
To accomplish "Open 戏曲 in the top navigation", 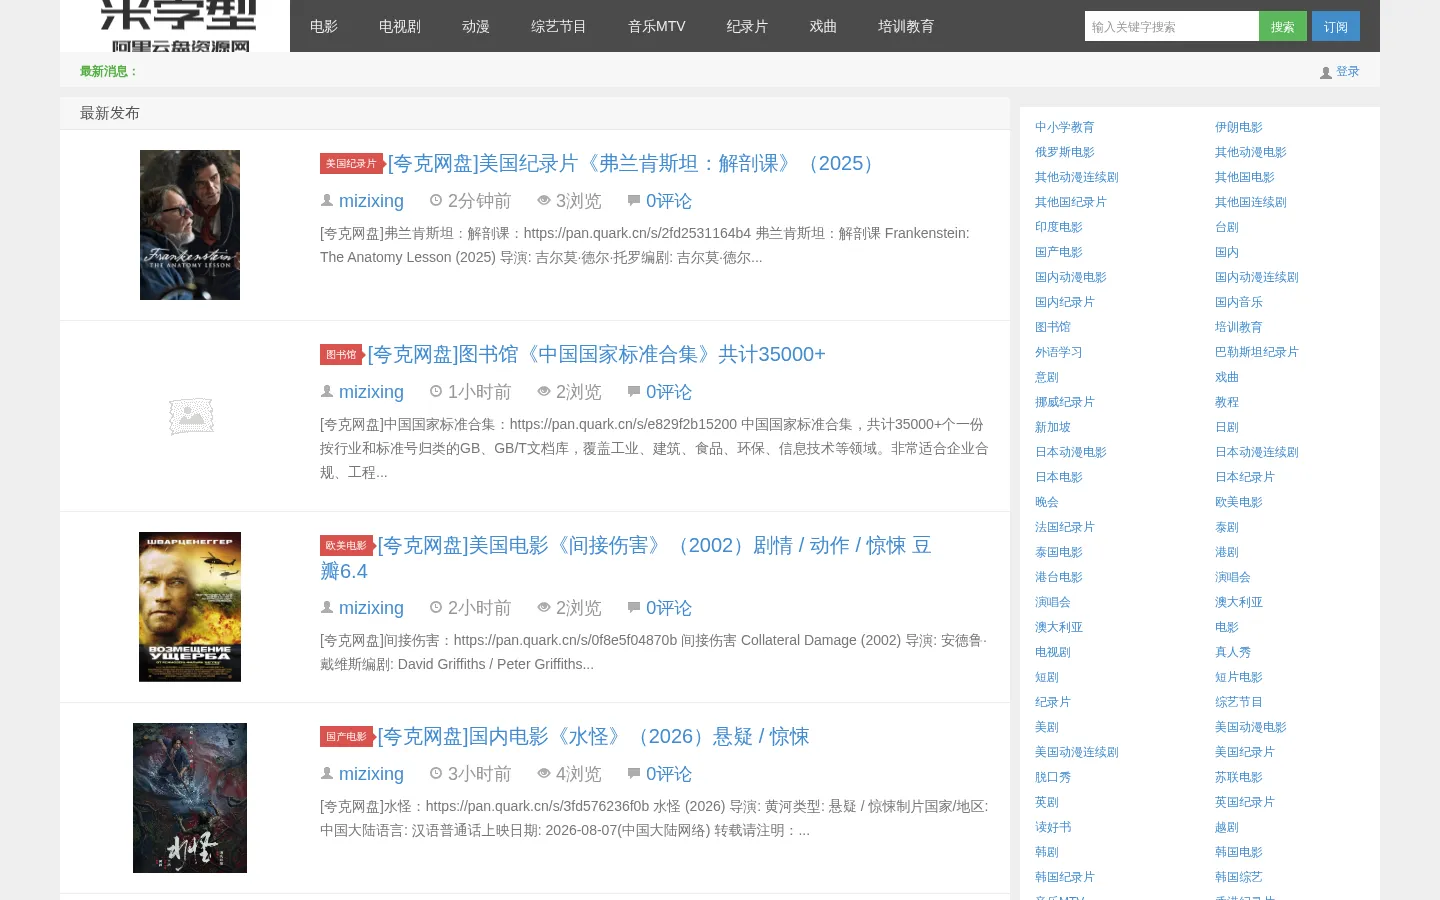I will (x=823, y=26).
